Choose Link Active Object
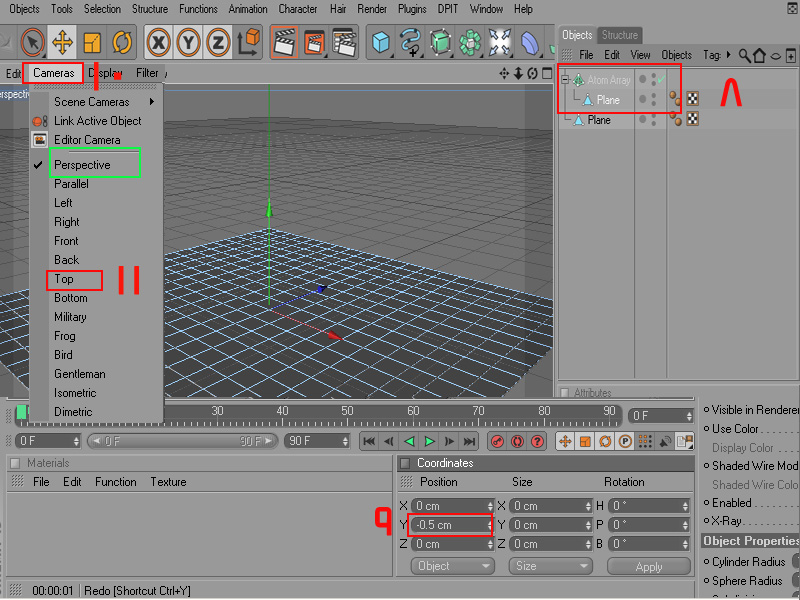This screenshot has width=800, height=600. coord(97,121)
